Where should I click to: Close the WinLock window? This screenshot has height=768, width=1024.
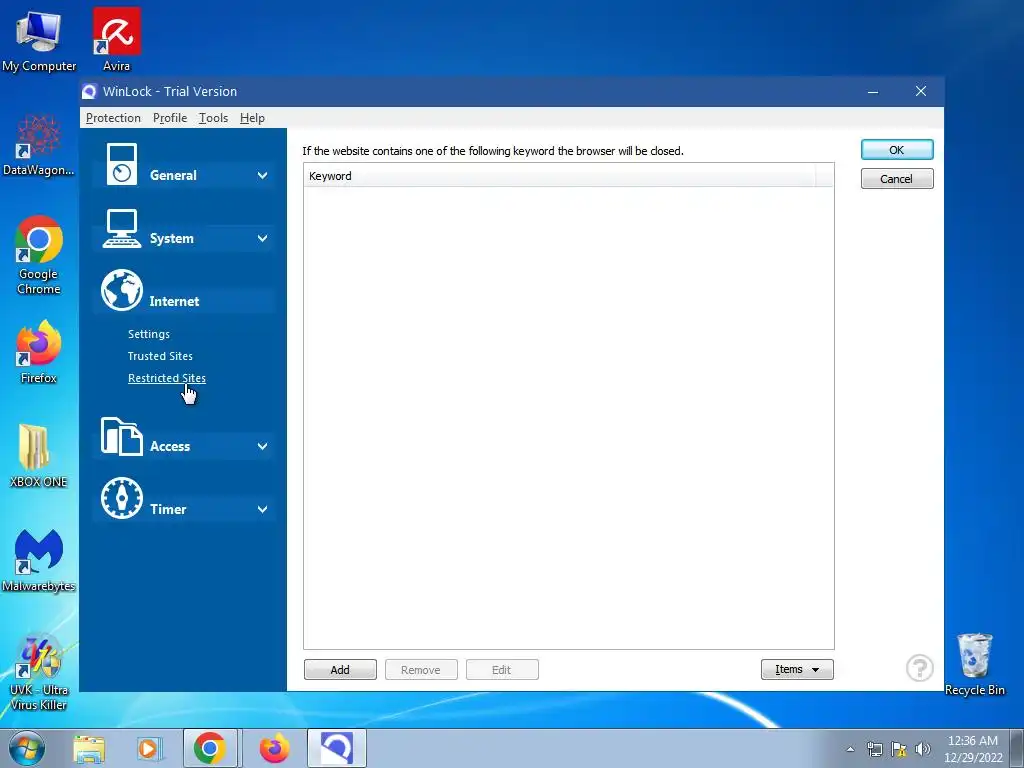921,91
